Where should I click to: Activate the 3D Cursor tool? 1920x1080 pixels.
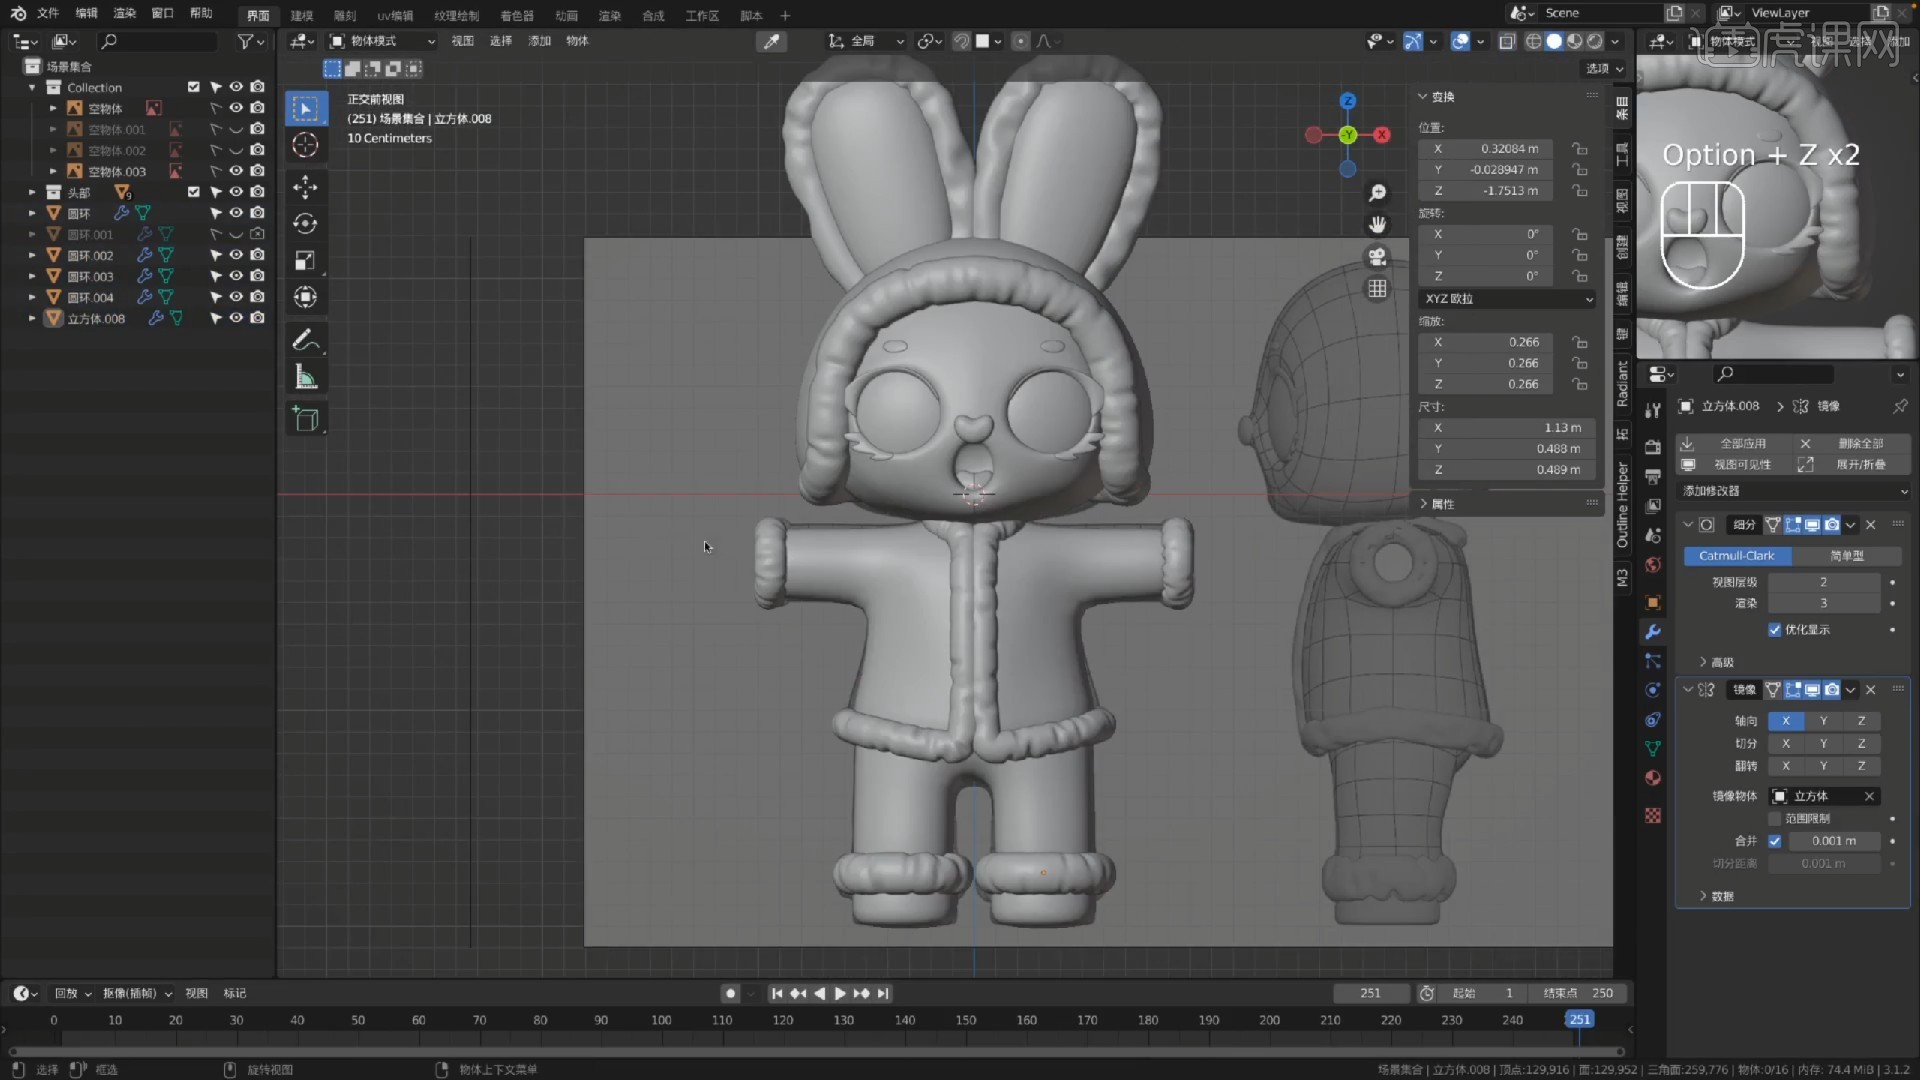click(x=306, y=145)
